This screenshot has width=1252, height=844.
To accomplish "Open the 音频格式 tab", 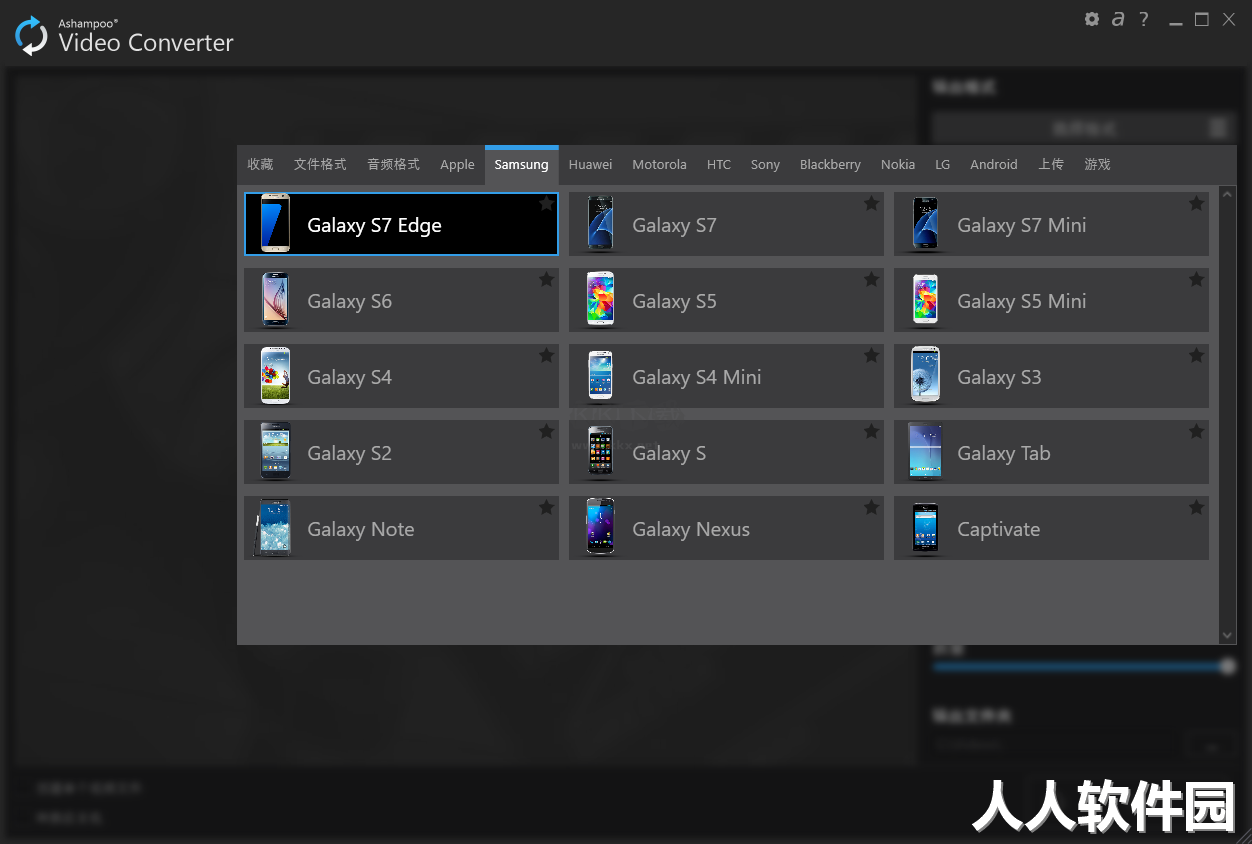I will coord(393,165).
